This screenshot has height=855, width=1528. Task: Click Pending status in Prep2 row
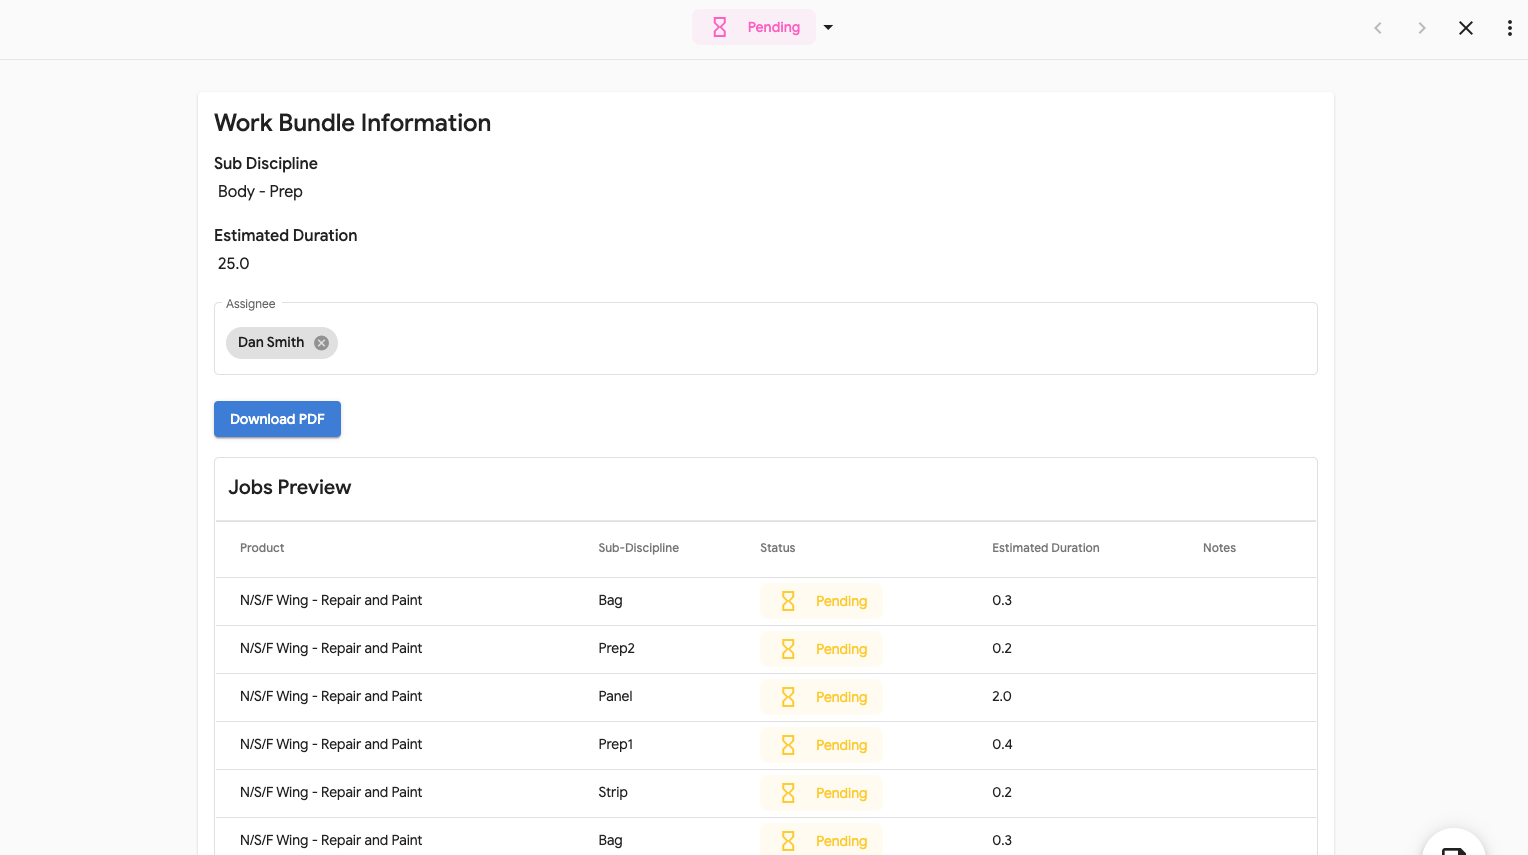coord(821,649)
